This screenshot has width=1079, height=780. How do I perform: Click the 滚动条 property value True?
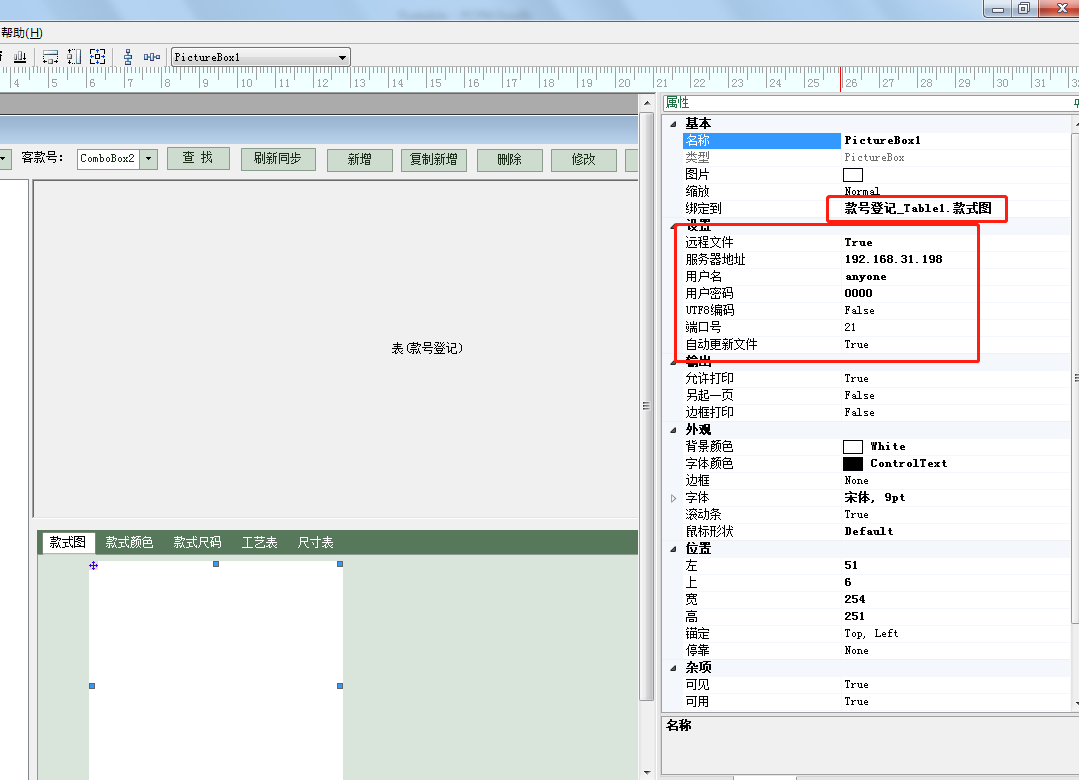[857, 515]
